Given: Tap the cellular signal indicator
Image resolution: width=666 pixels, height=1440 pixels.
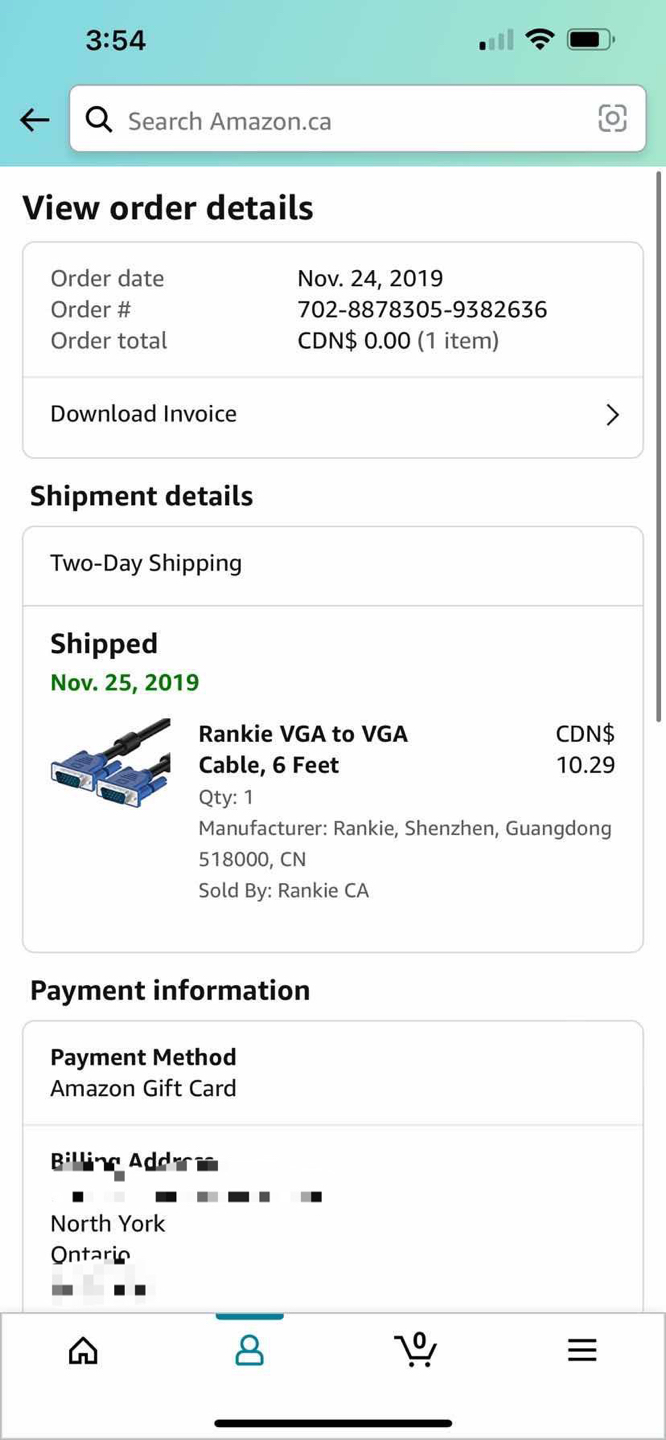Looking at the screenshot, I should [496, 41].
